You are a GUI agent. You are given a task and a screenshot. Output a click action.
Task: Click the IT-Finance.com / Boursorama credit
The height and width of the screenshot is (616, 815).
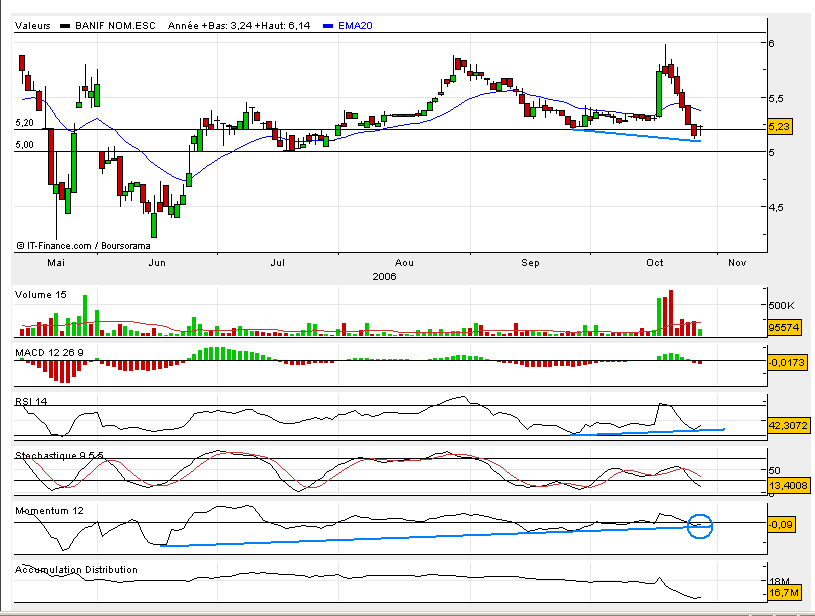click(x=84, y=246)
